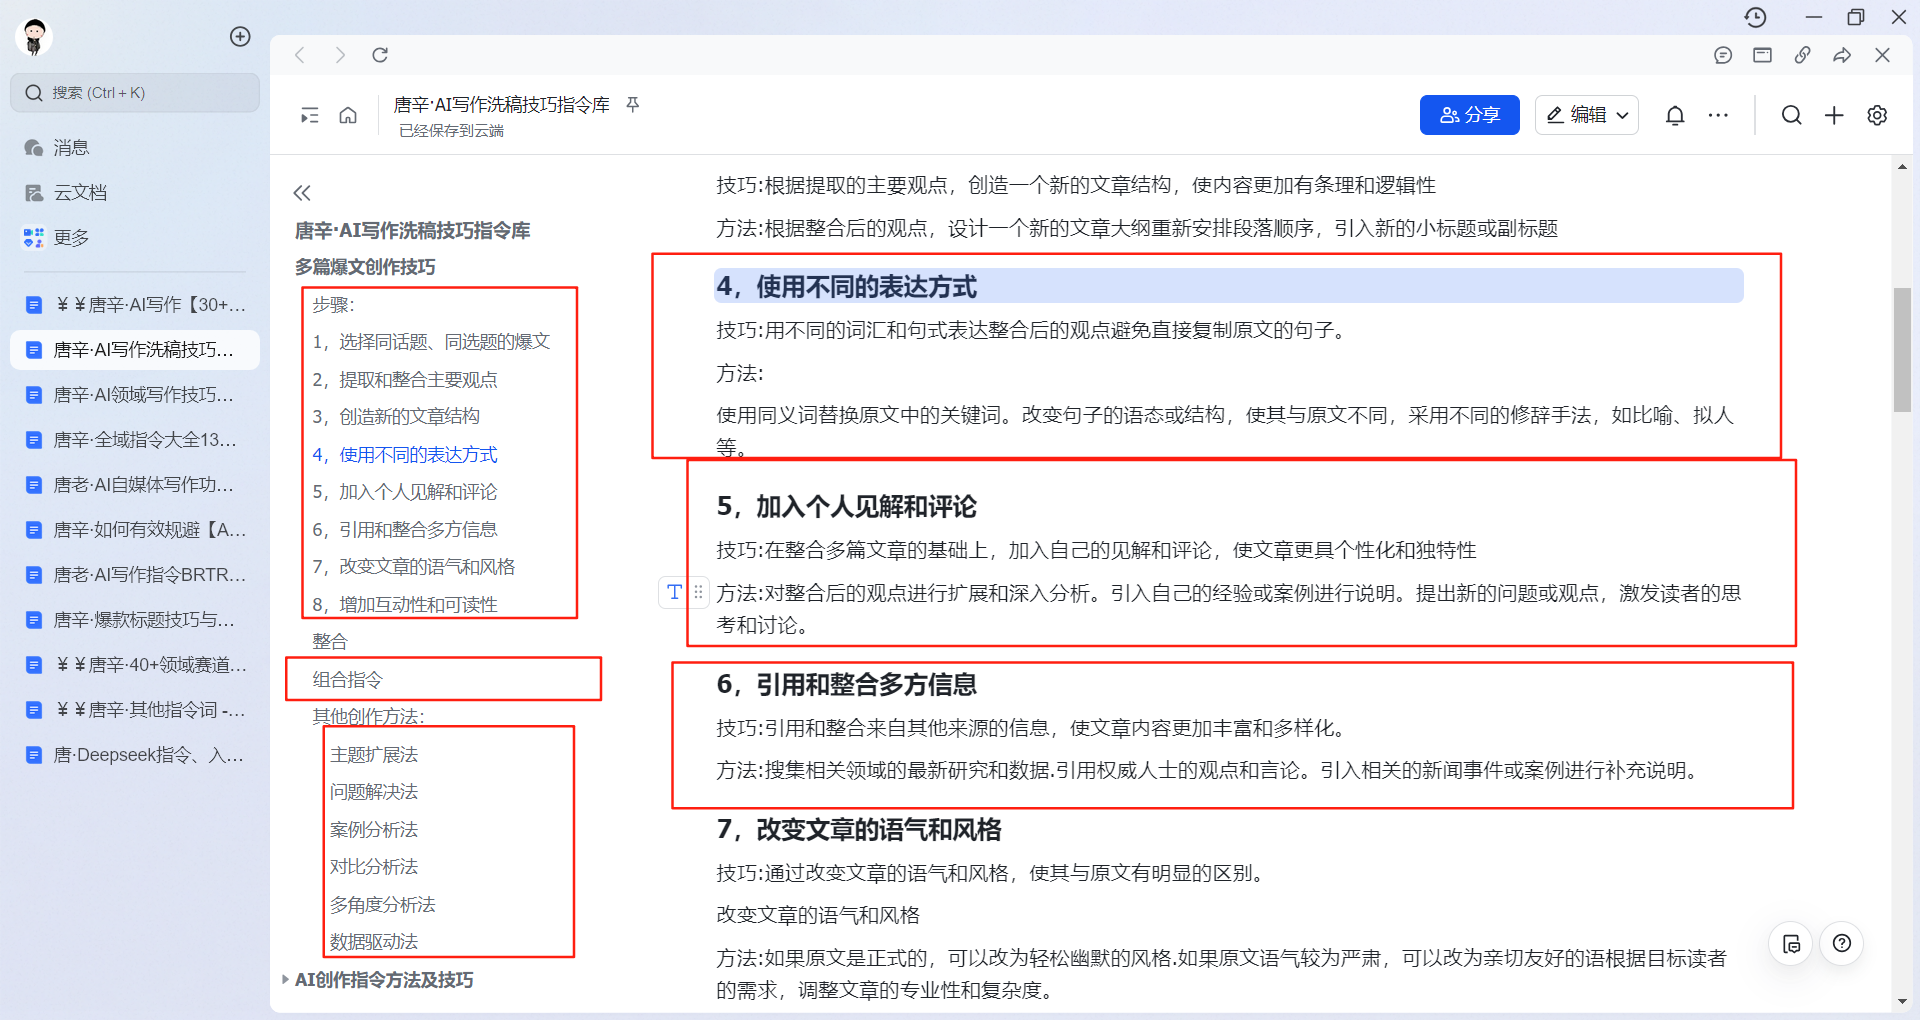
Task: Open document 唐辛·如何有效规避【A…
Action: (x=135, y=530)
